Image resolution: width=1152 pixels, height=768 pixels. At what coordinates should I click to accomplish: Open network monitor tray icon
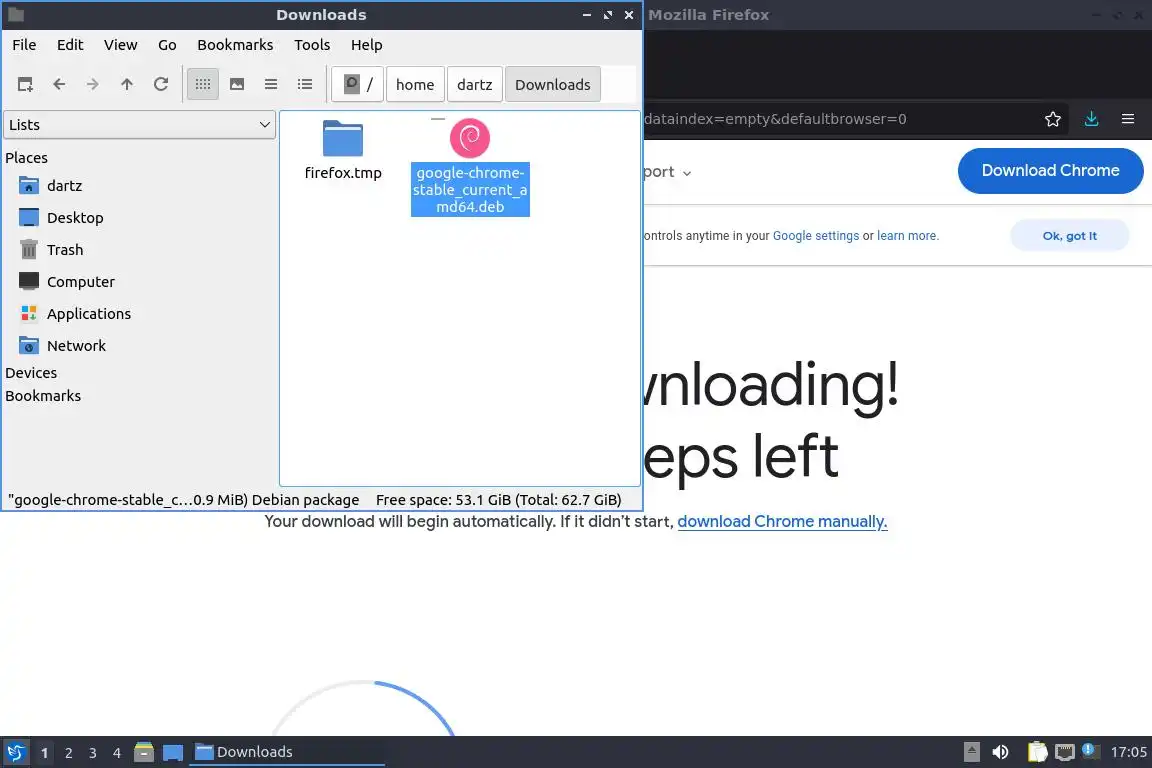(x=1065, y=752)
